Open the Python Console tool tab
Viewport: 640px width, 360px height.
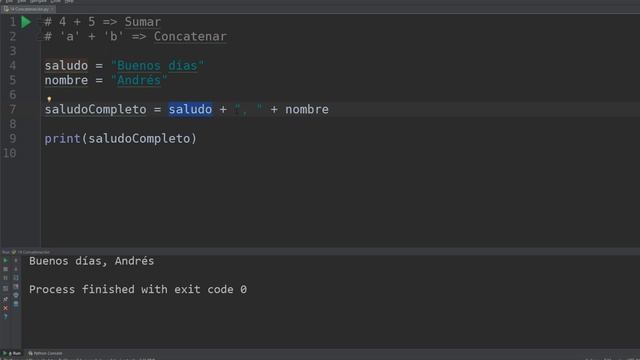(45, 353)
